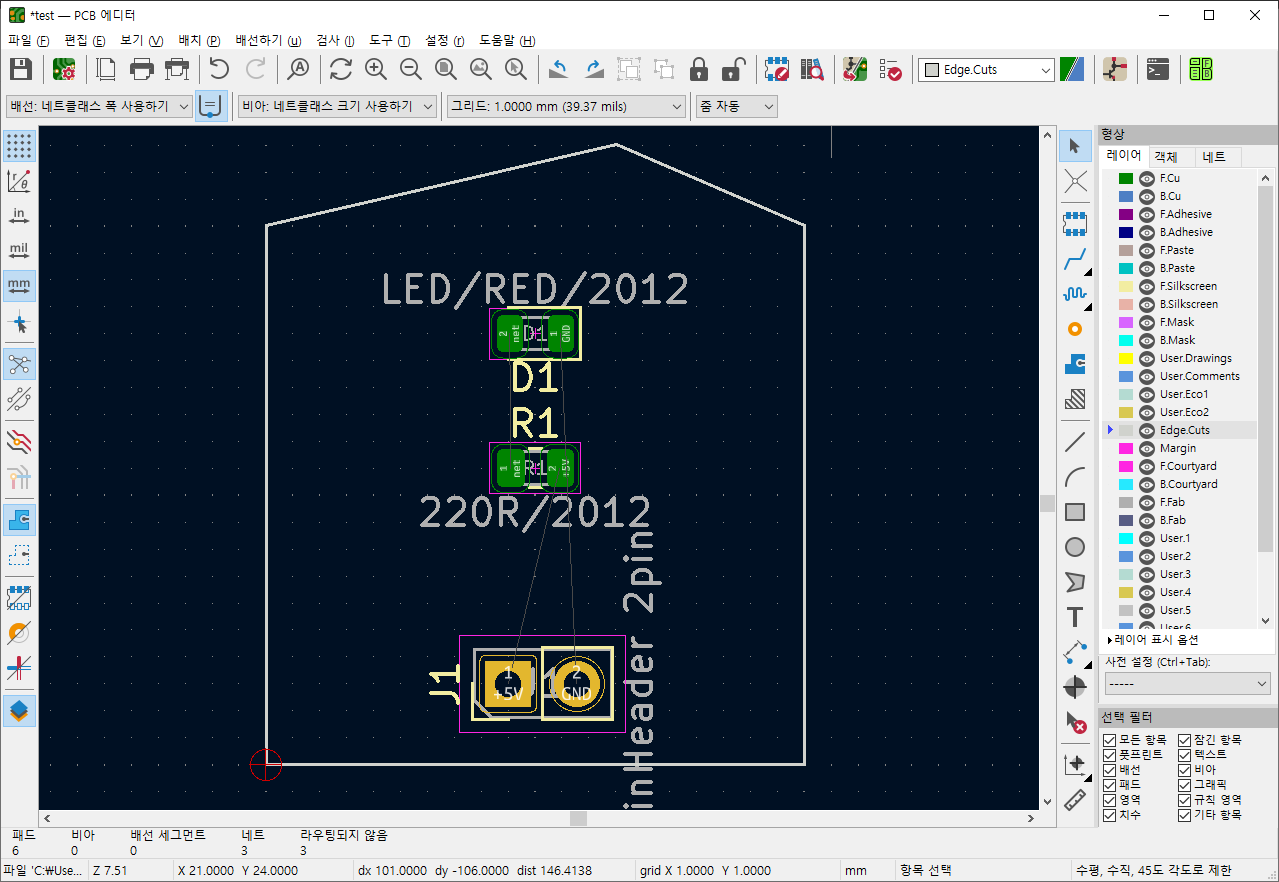Choose the Draw Rectangle tool
The height and width of the screenshot is (882, 1279).
(1075, 512)
